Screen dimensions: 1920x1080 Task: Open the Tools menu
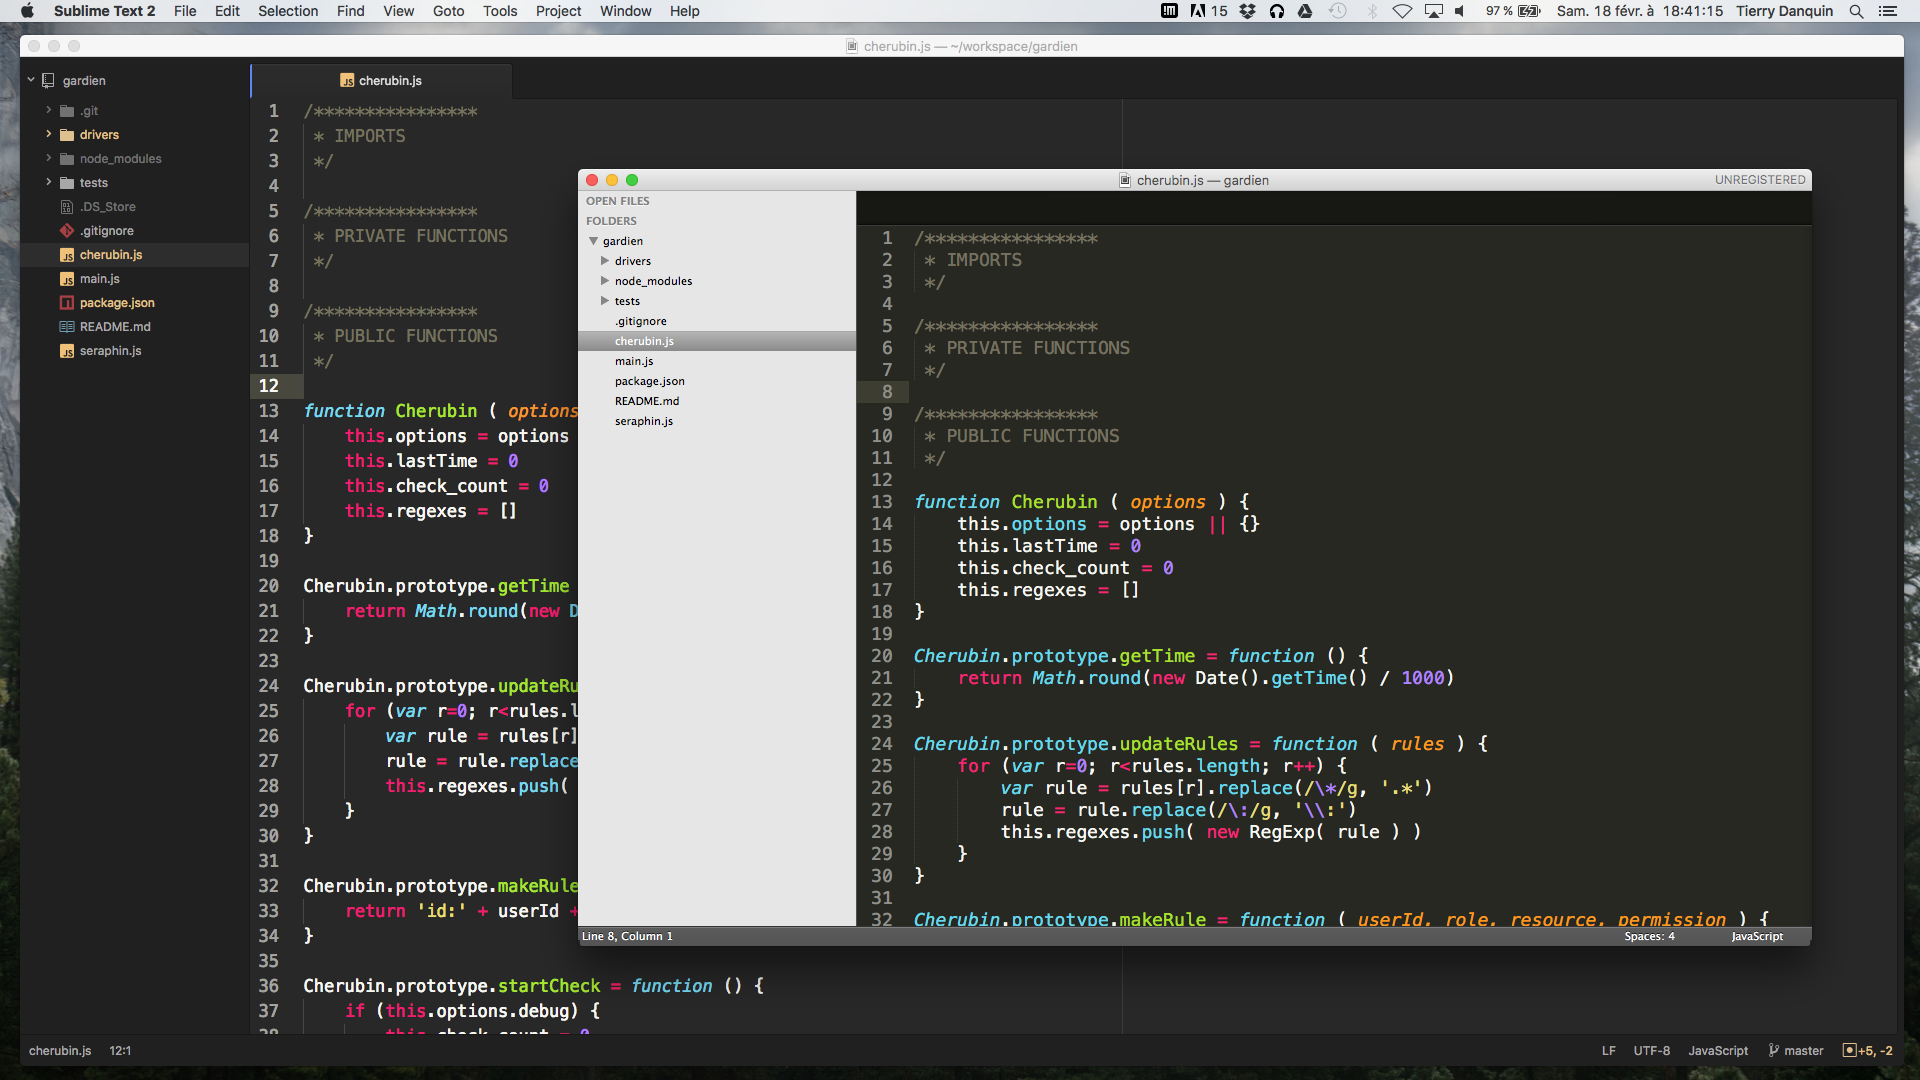click(500, 11)
